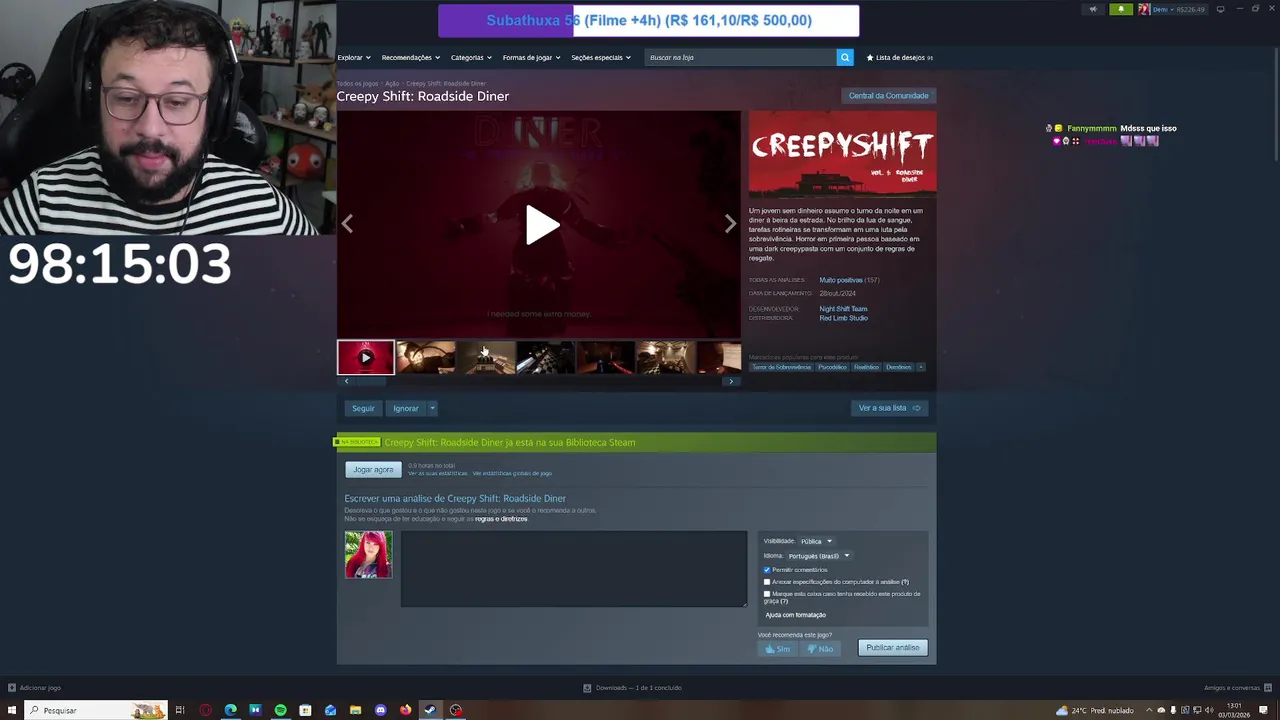
Task: Click the Ignorar button
Action: (405, 408)
